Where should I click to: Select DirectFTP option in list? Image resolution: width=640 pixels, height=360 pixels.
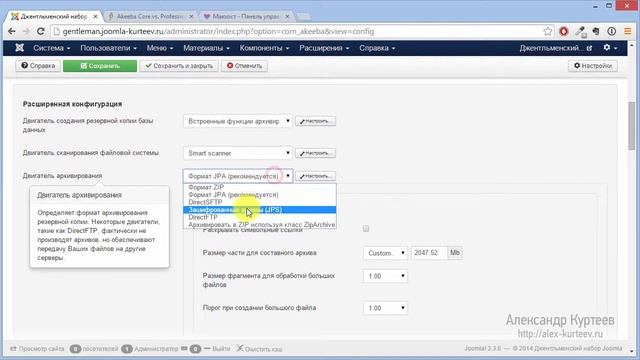click(260, 217)
